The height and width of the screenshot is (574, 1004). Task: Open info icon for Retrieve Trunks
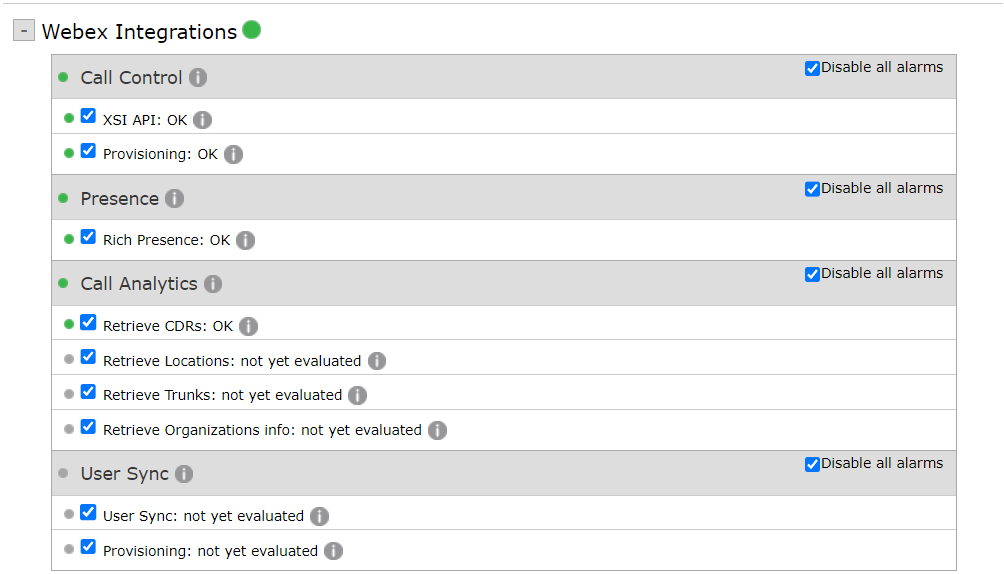(x=357, y=395)
